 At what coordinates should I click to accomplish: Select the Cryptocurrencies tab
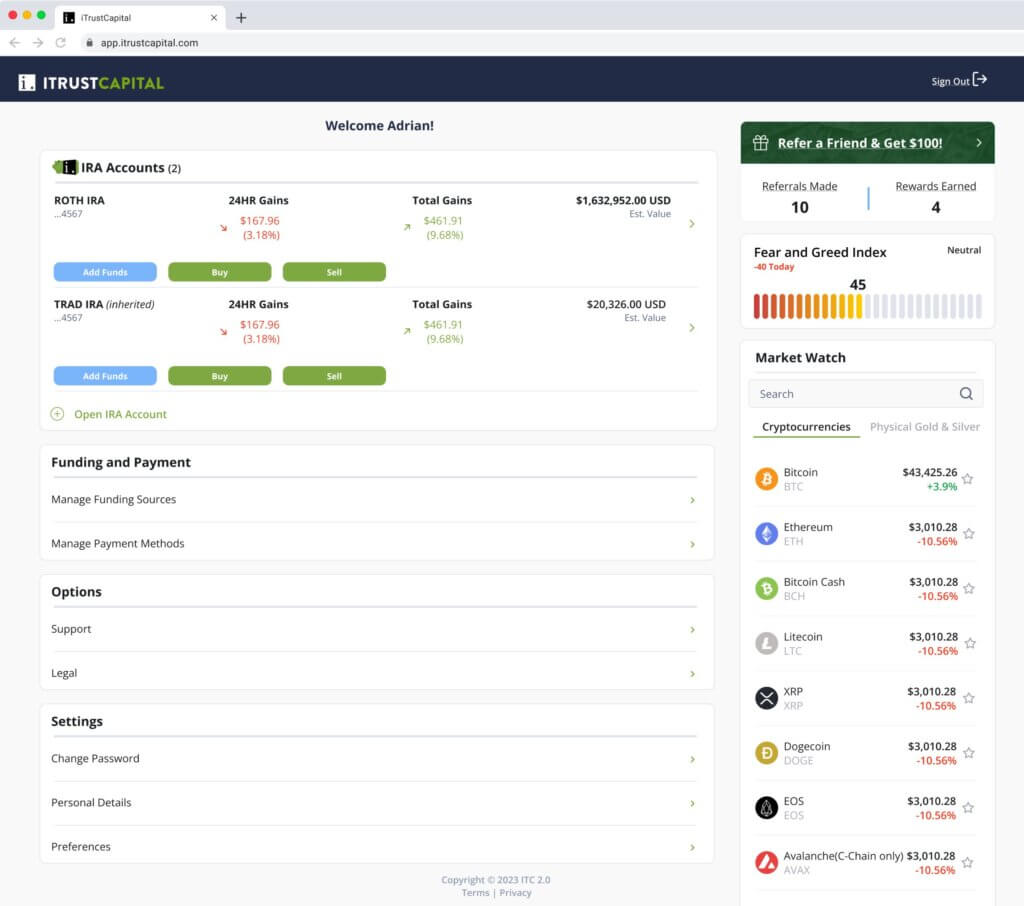tap(806, 426)
